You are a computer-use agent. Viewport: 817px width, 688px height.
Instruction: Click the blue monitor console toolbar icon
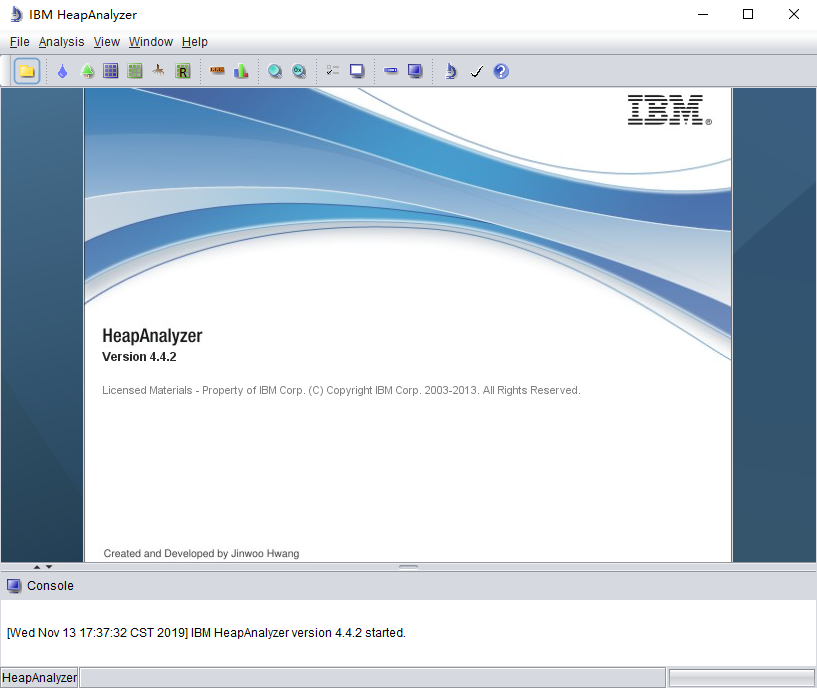tap(415, 71)
